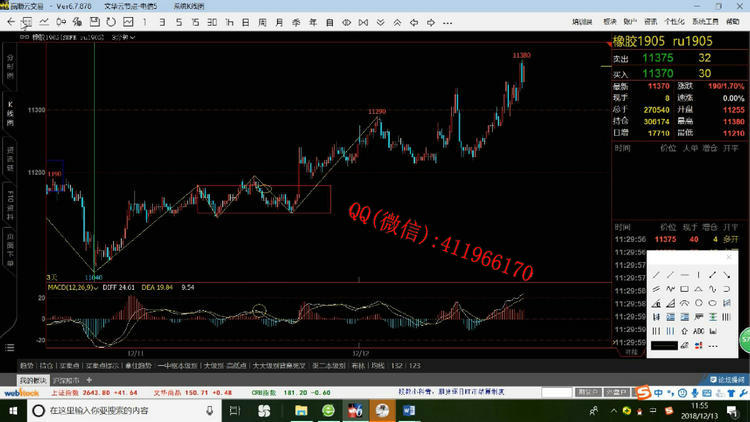750x422 pixels.
Task: Select the 我的板块 bottom tab
Action: pos(31,381)
